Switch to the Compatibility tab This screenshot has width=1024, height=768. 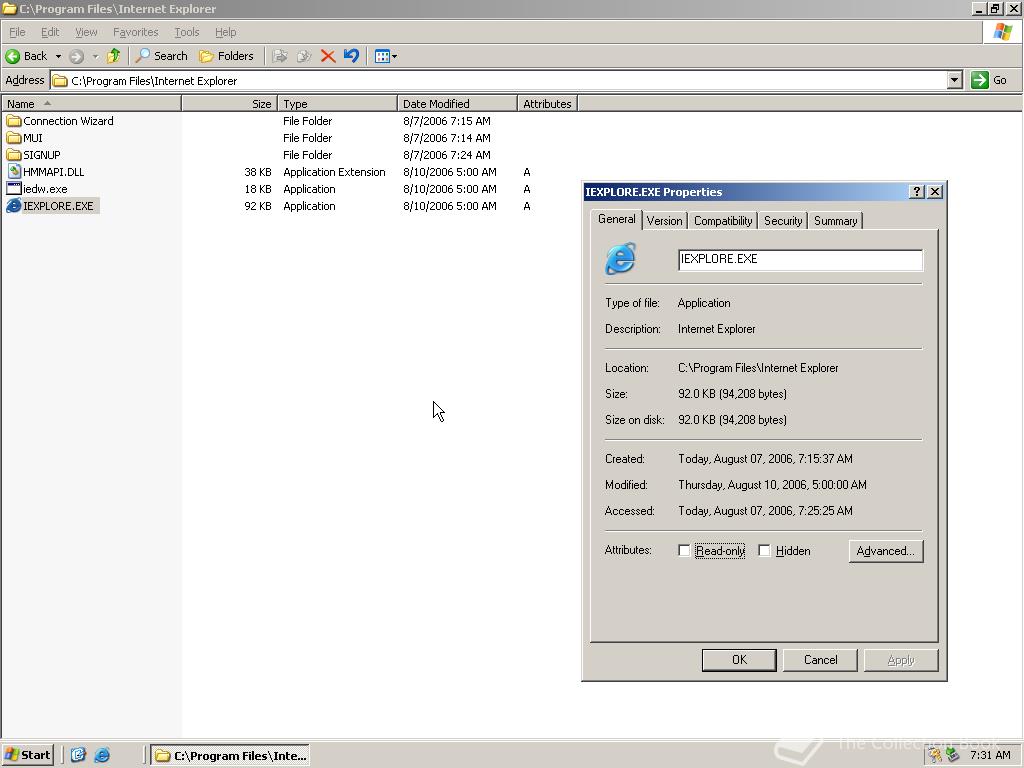722,221
